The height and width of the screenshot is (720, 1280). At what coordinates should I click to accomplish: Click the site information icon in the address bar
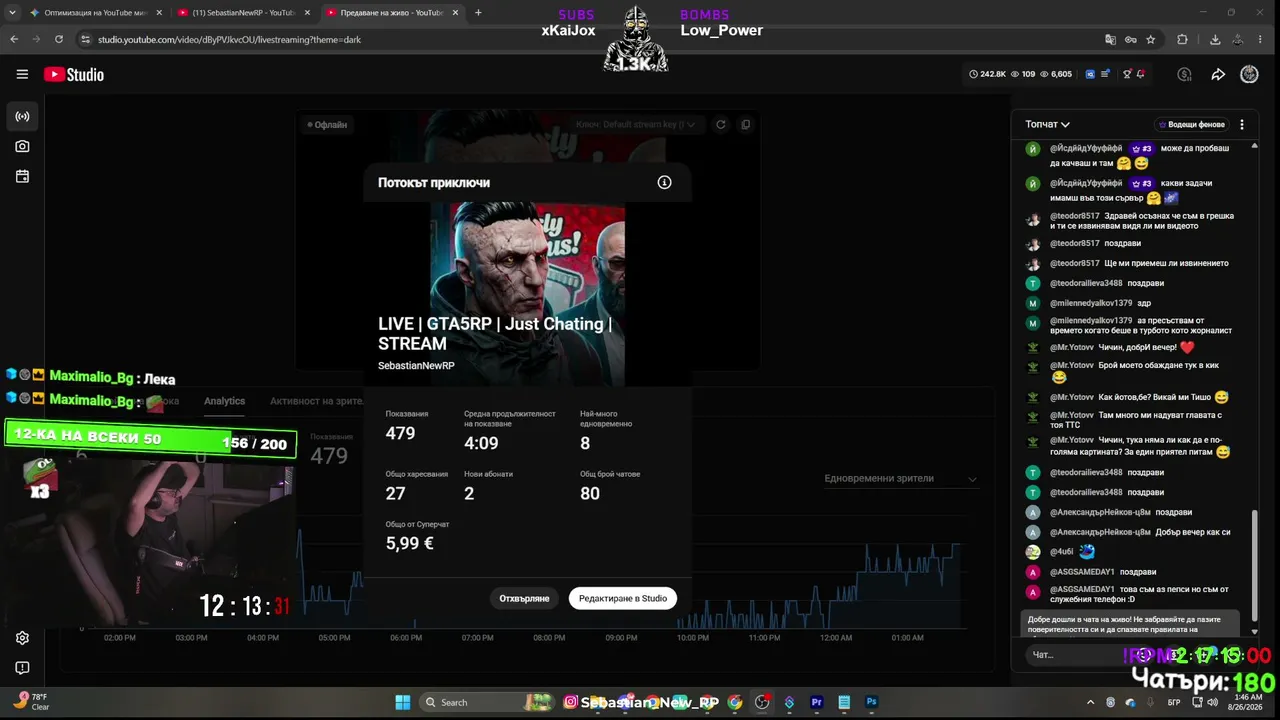coord(85,40)
